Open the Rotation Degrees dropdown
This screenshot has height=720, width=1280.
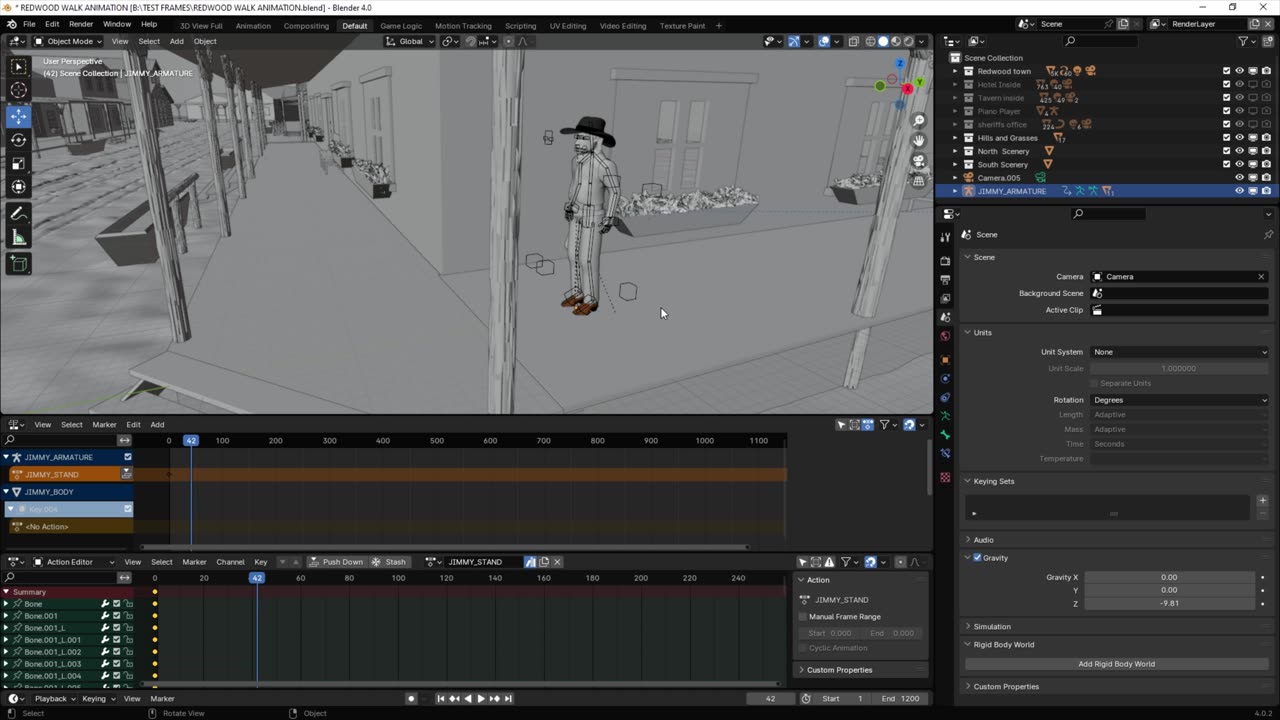tap(1180, 400)
